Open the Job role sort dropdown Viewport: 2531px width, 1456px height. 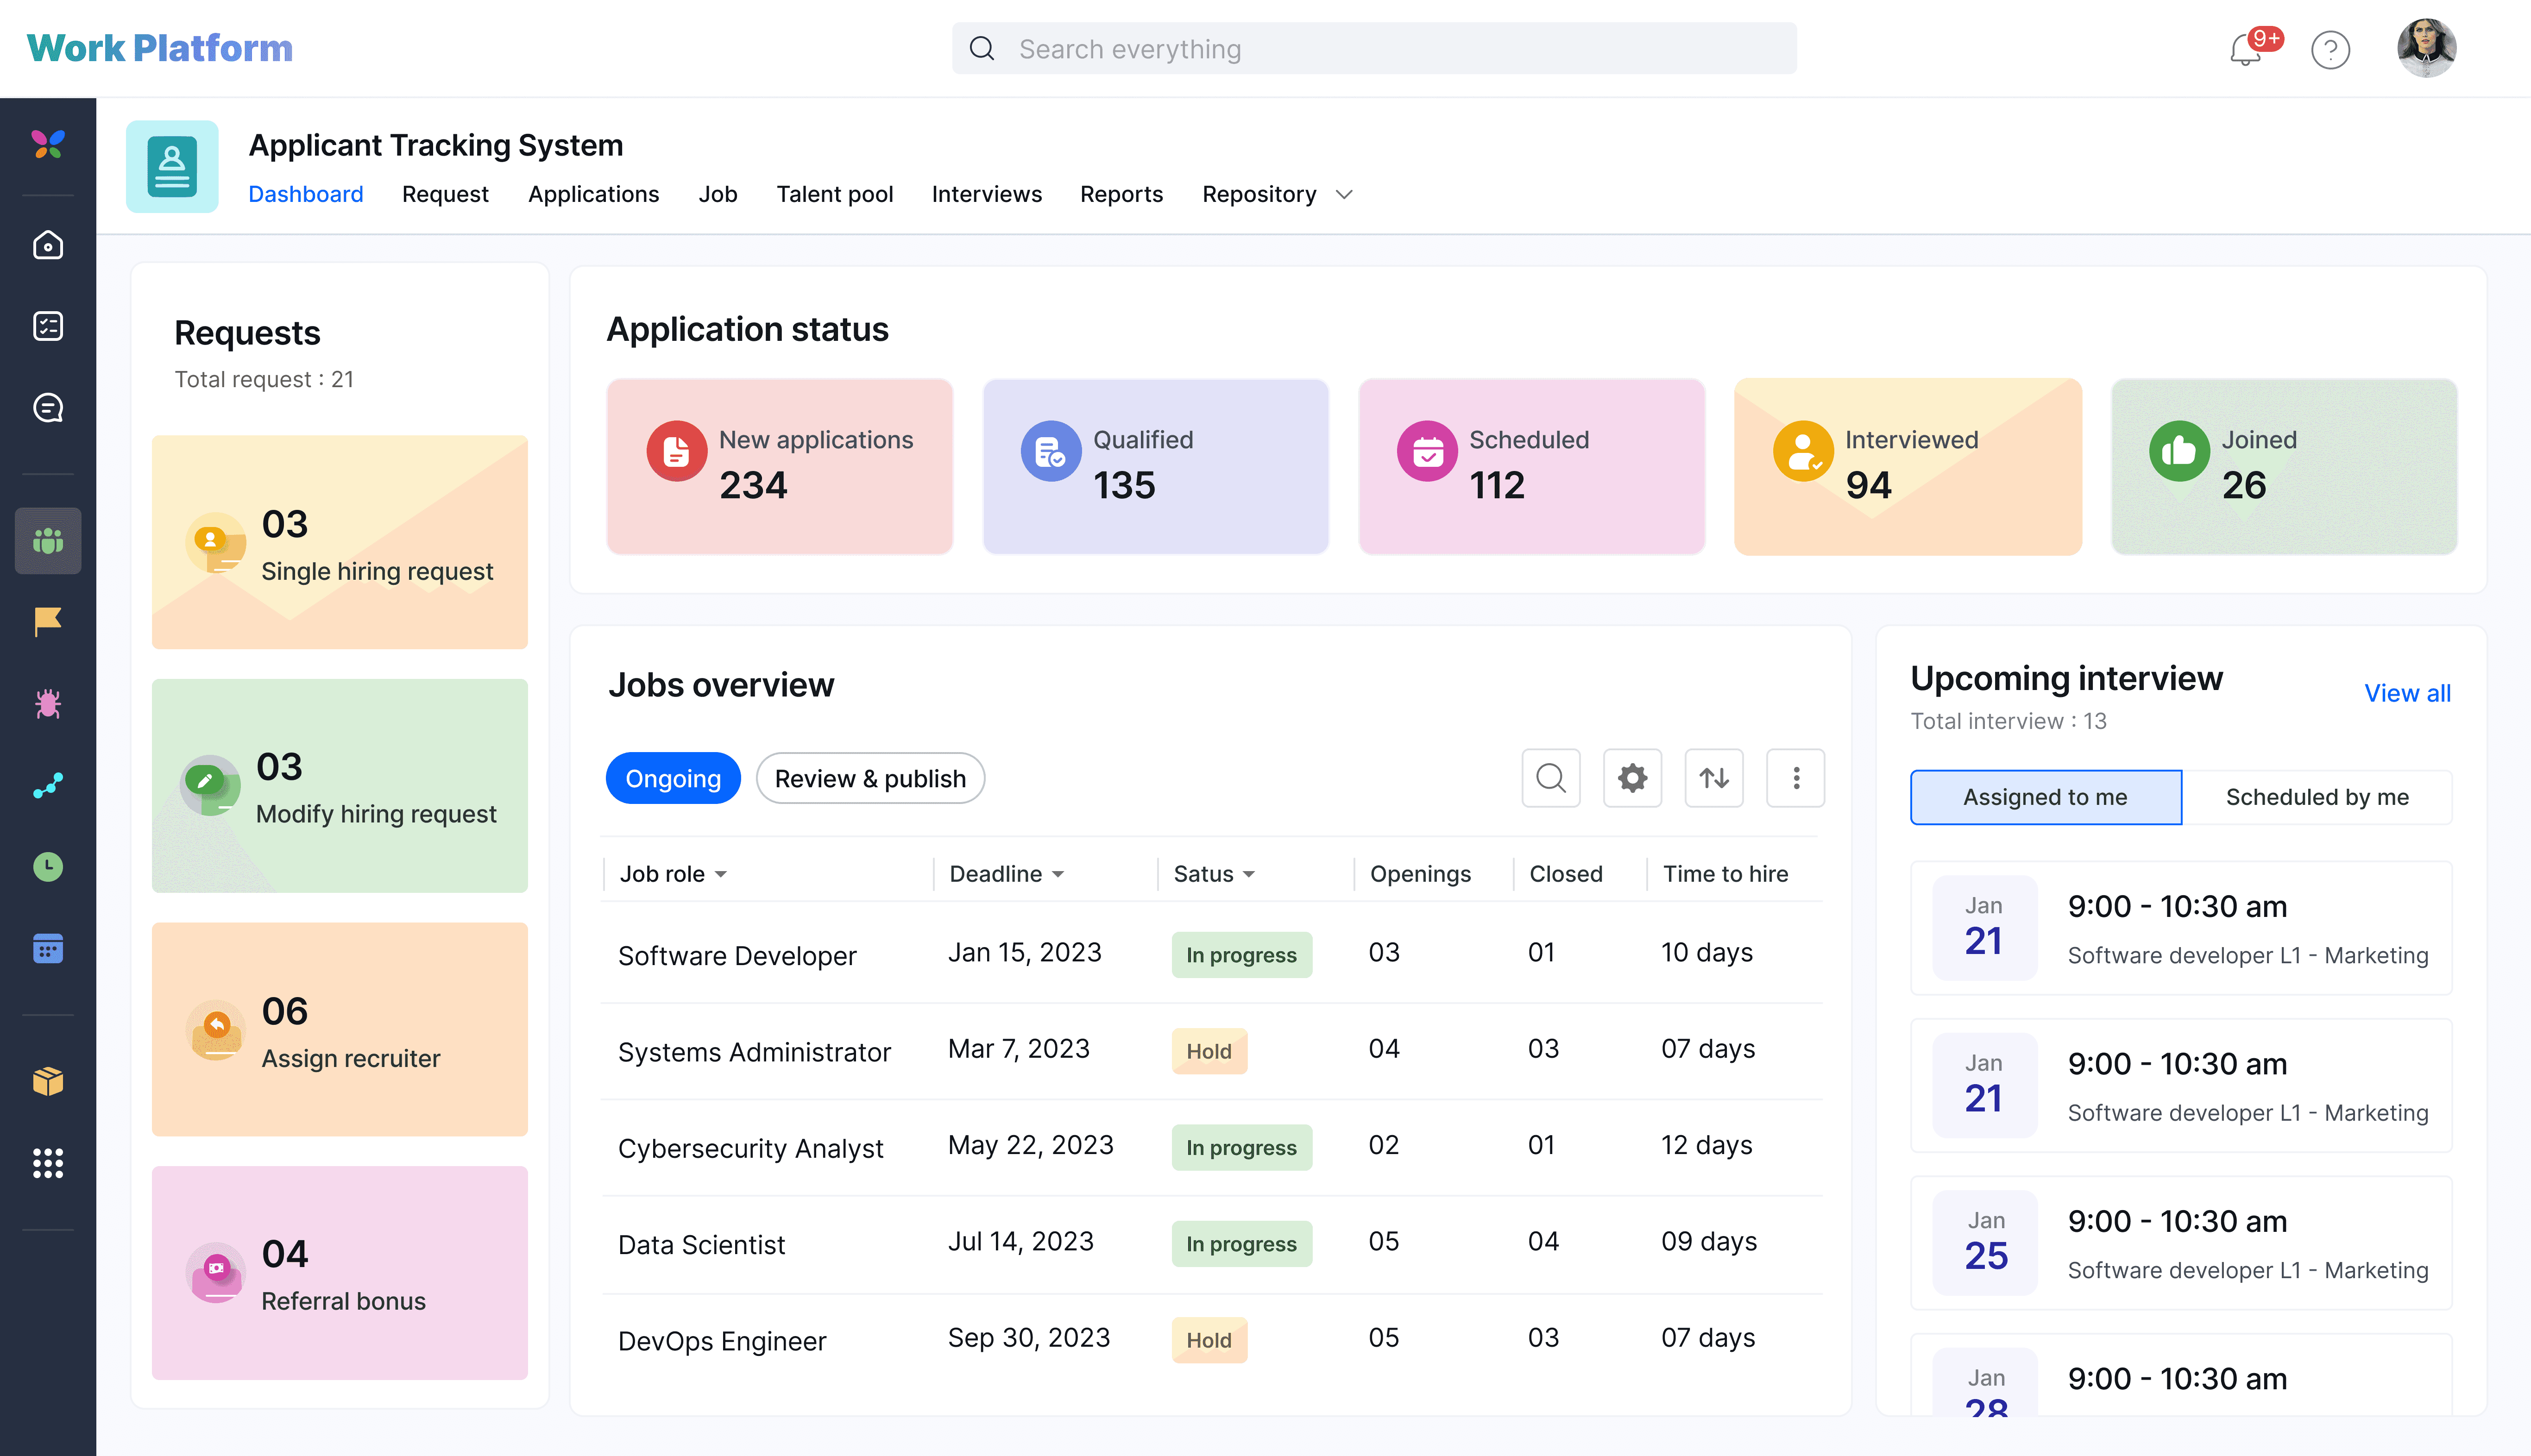(x=673, y=873)
